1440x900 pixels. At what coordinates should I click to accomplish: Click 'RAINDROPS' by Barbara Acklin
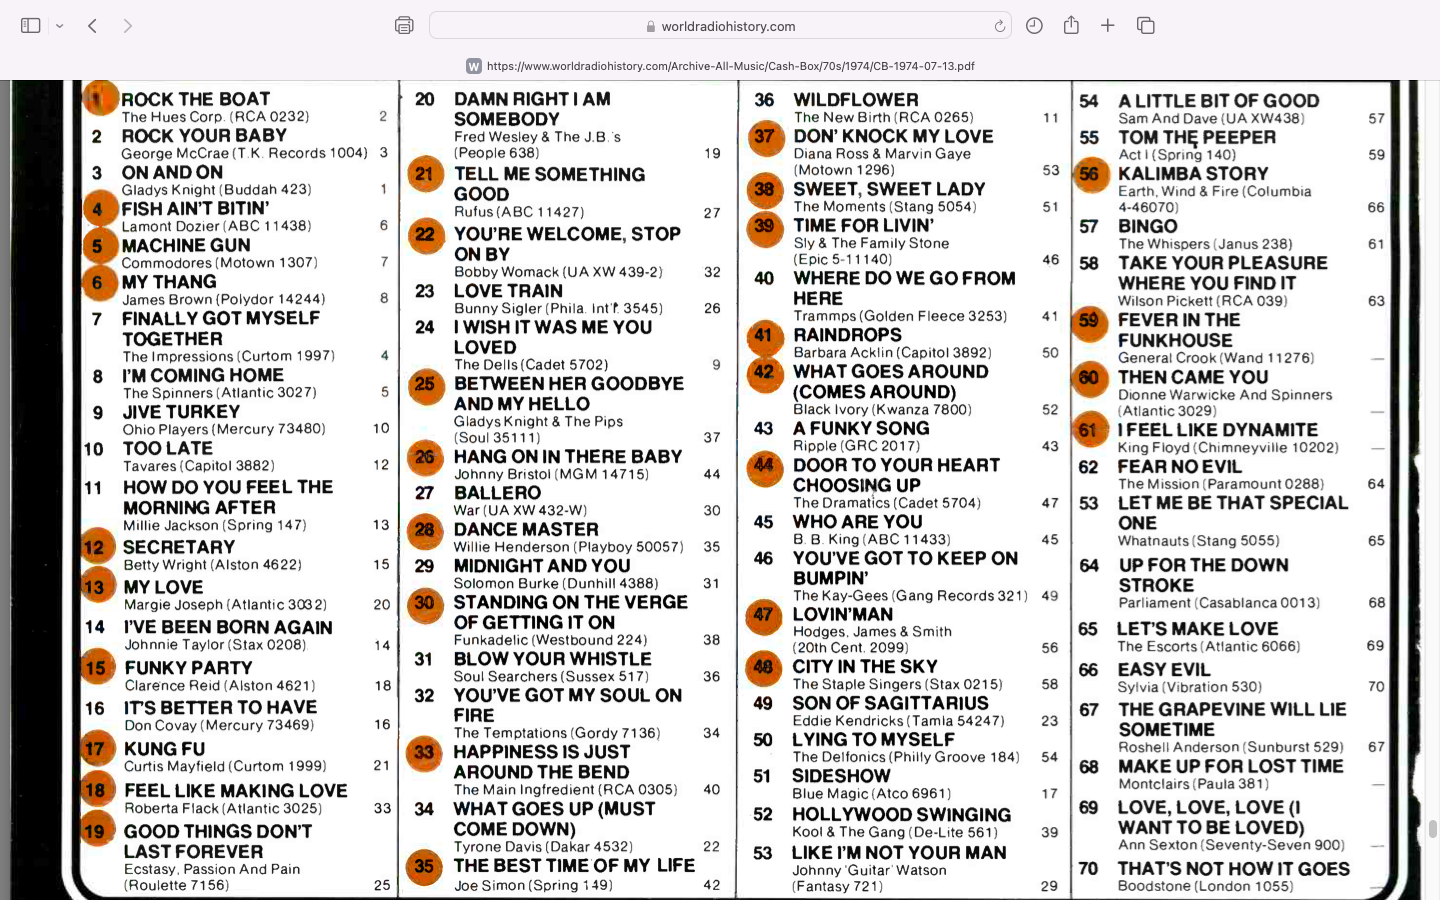click(847, 335)
